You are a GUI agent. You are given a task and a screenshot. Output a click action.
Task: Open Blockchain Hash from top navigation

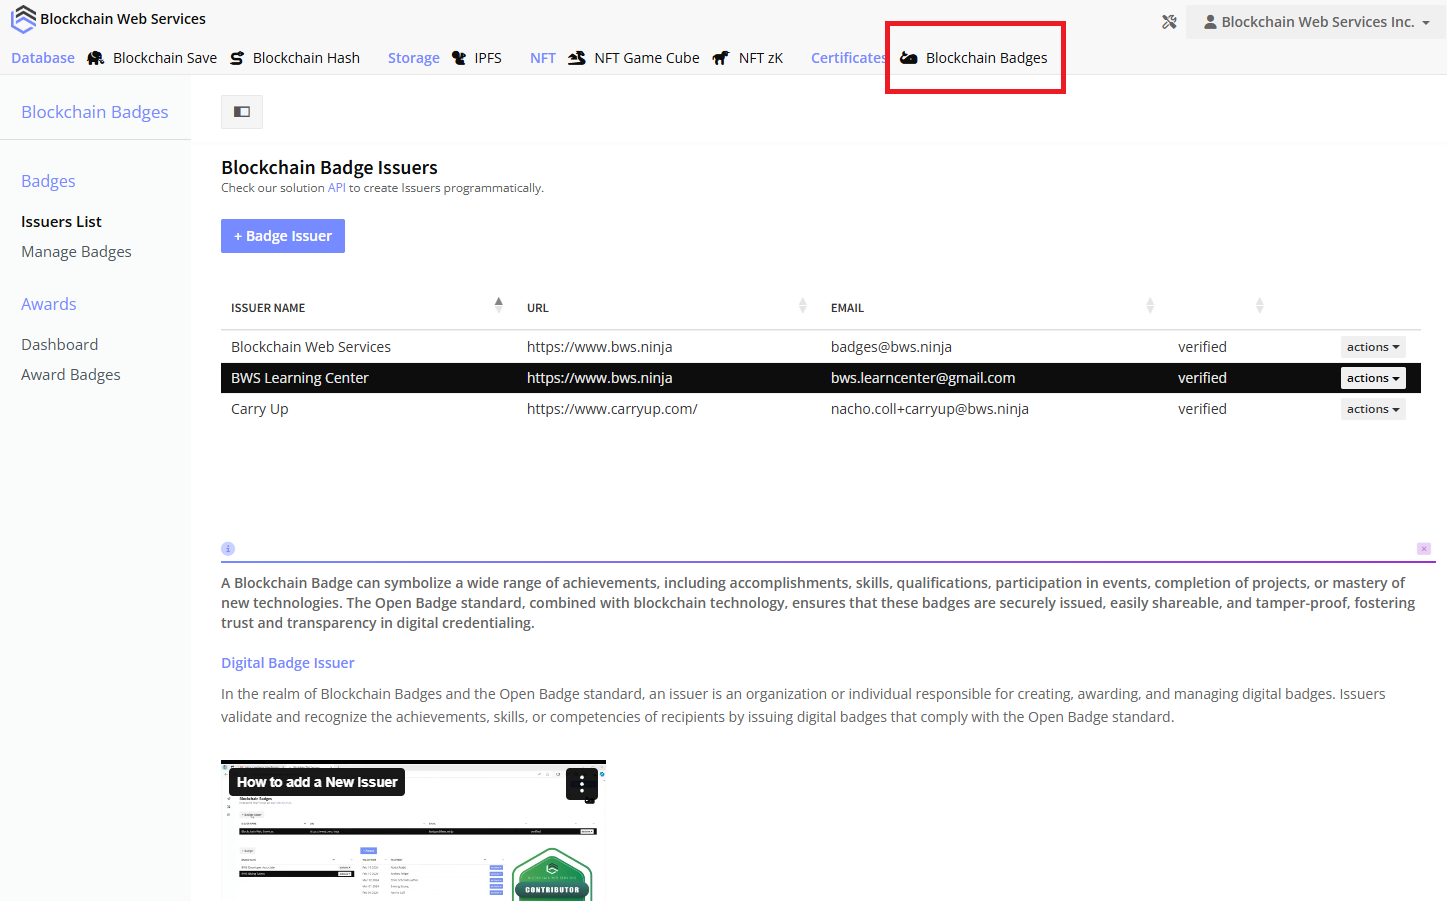306,58
